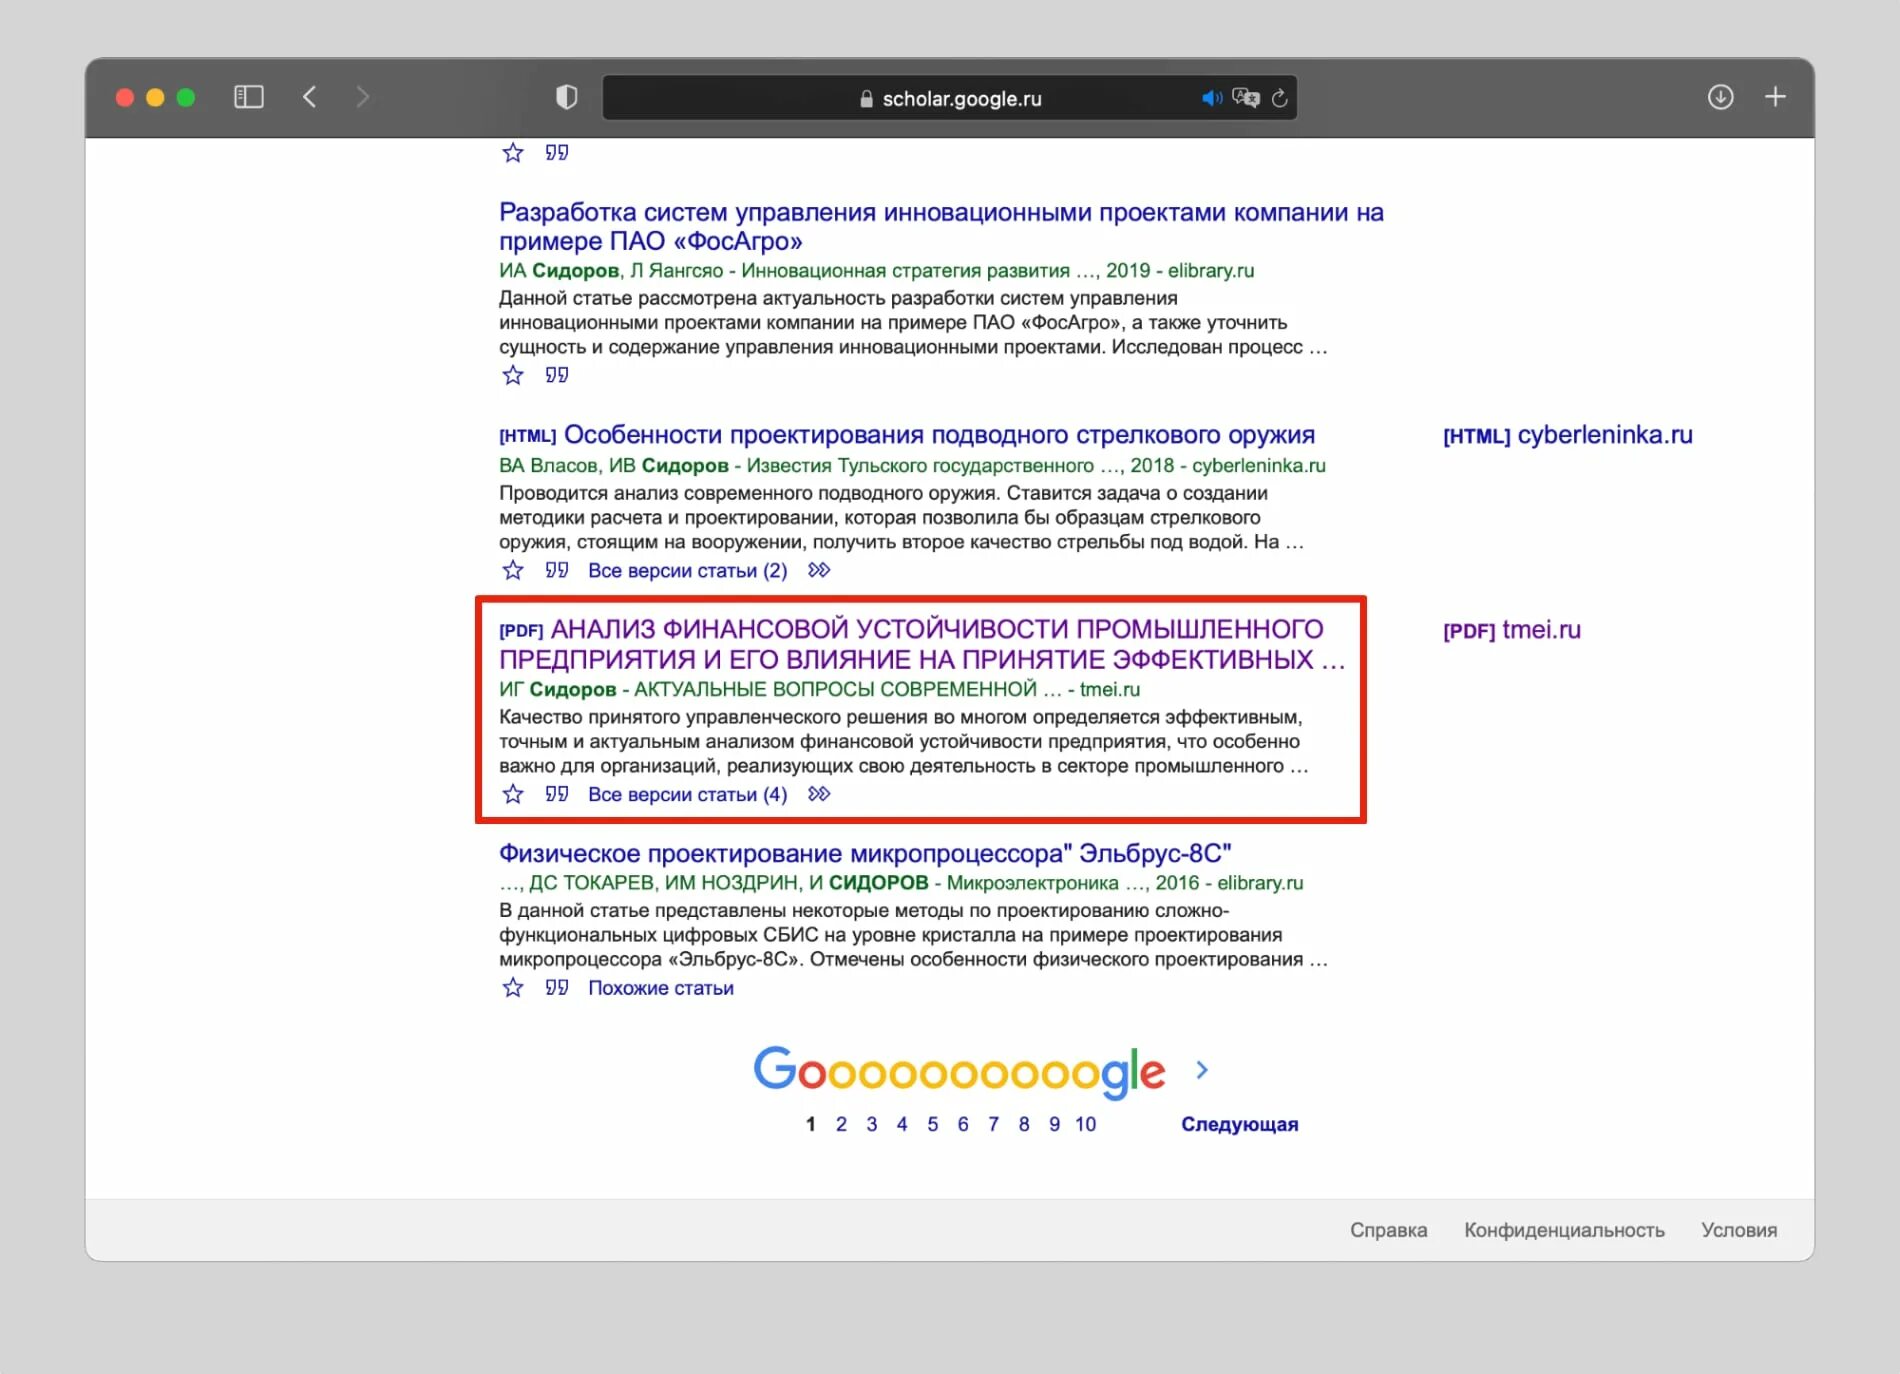1900x1374 pixels.
Task: Open a new tab with plus button
Action: [x=1775, y=97]
